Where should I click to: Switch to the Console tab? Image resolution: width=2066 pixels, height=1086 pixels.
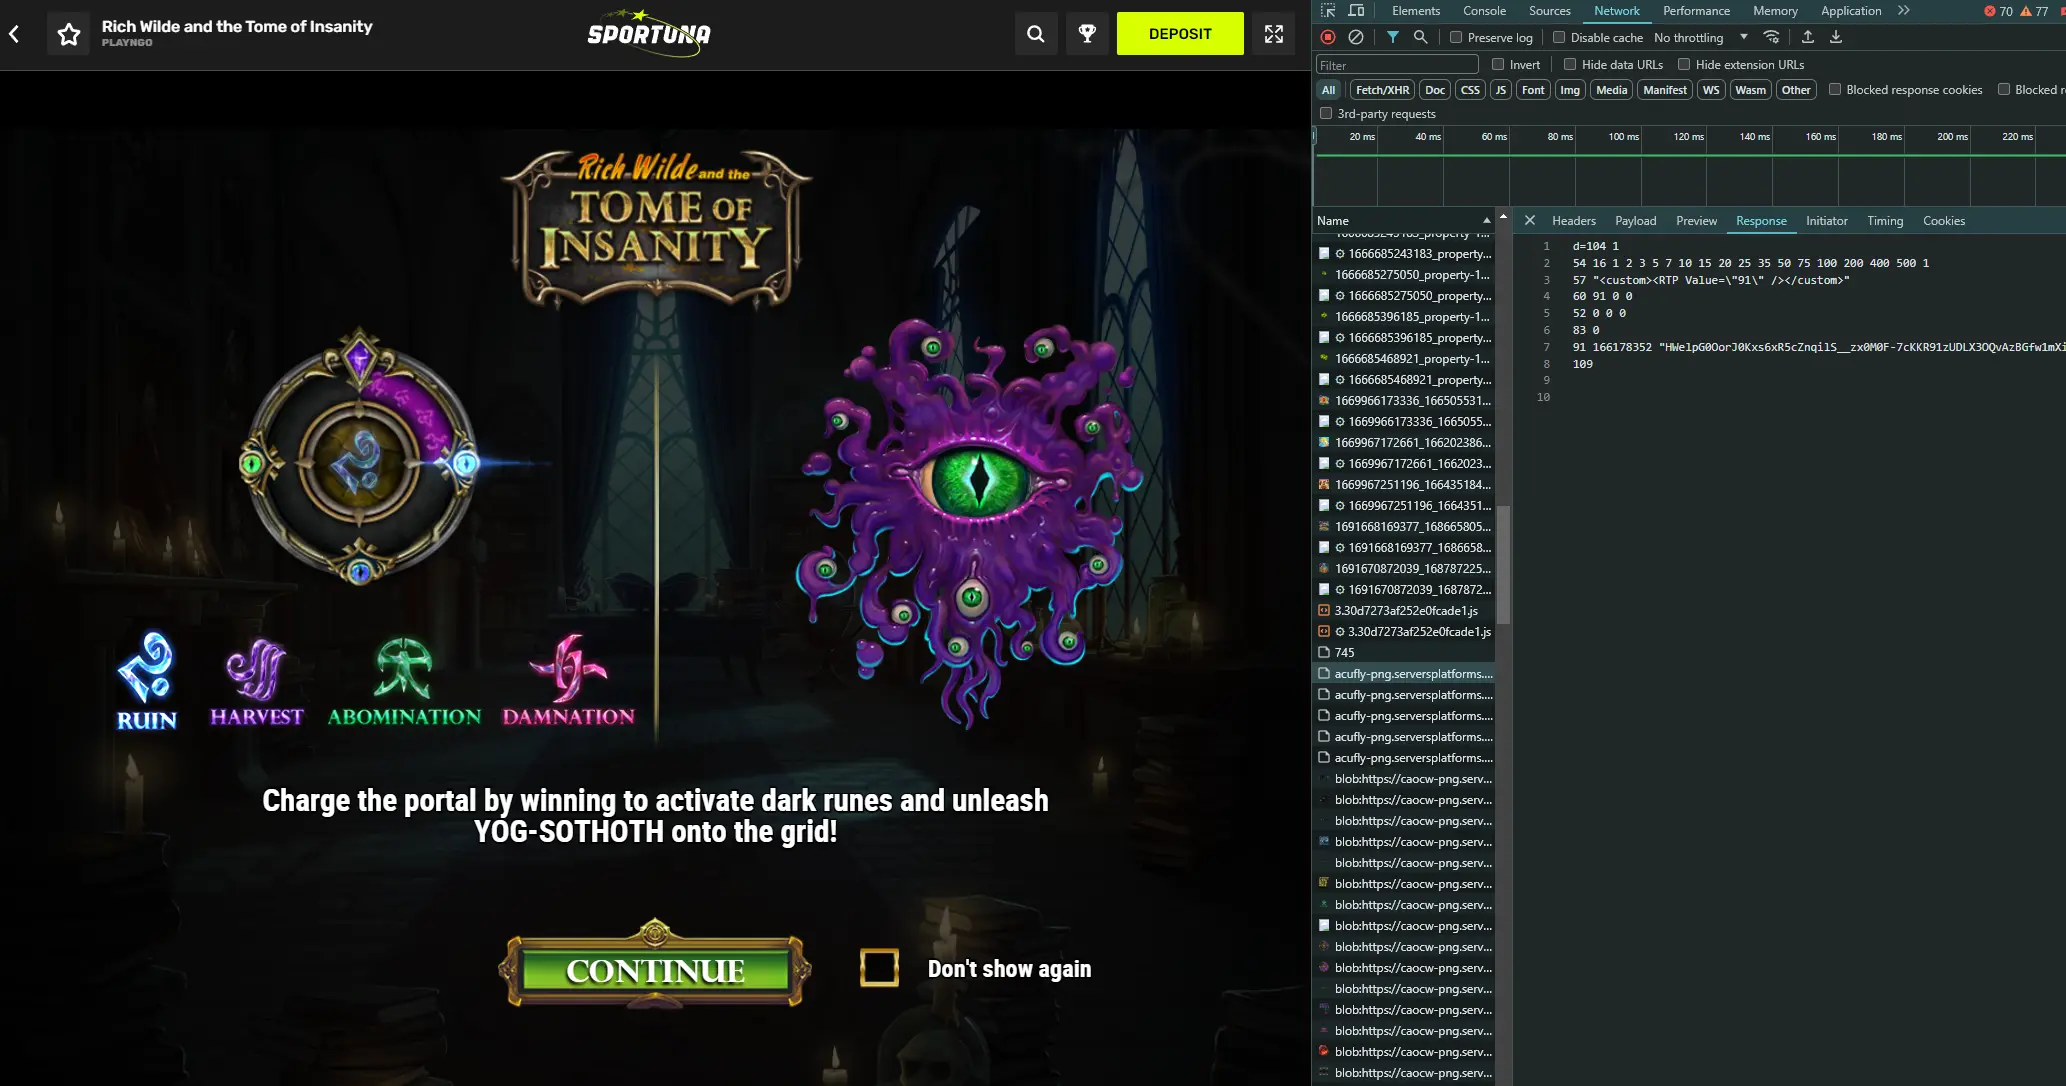click(x=1484, y=11)
